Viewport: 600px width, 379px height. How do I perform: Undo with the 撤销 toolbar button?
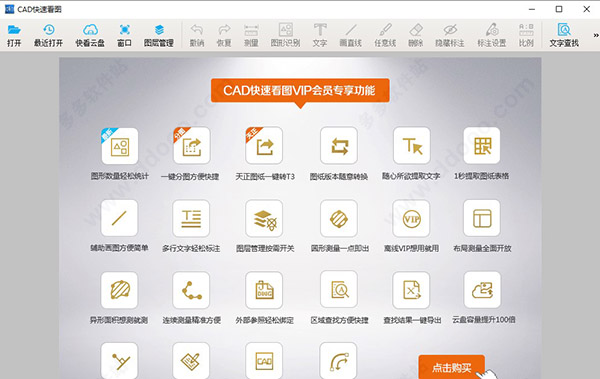click(x=197, y=35)
